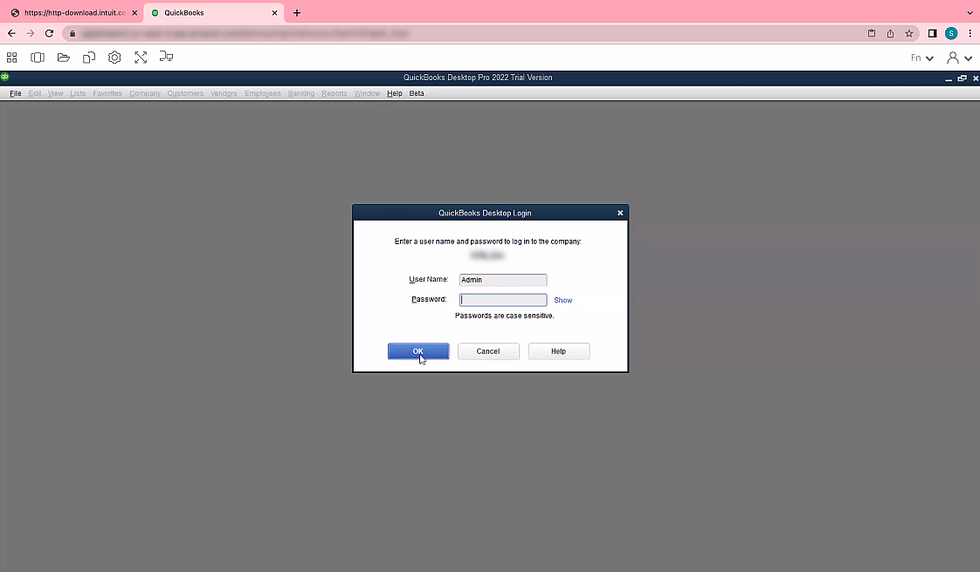Click the fullscreen expand arrows icon

(141, 58)
